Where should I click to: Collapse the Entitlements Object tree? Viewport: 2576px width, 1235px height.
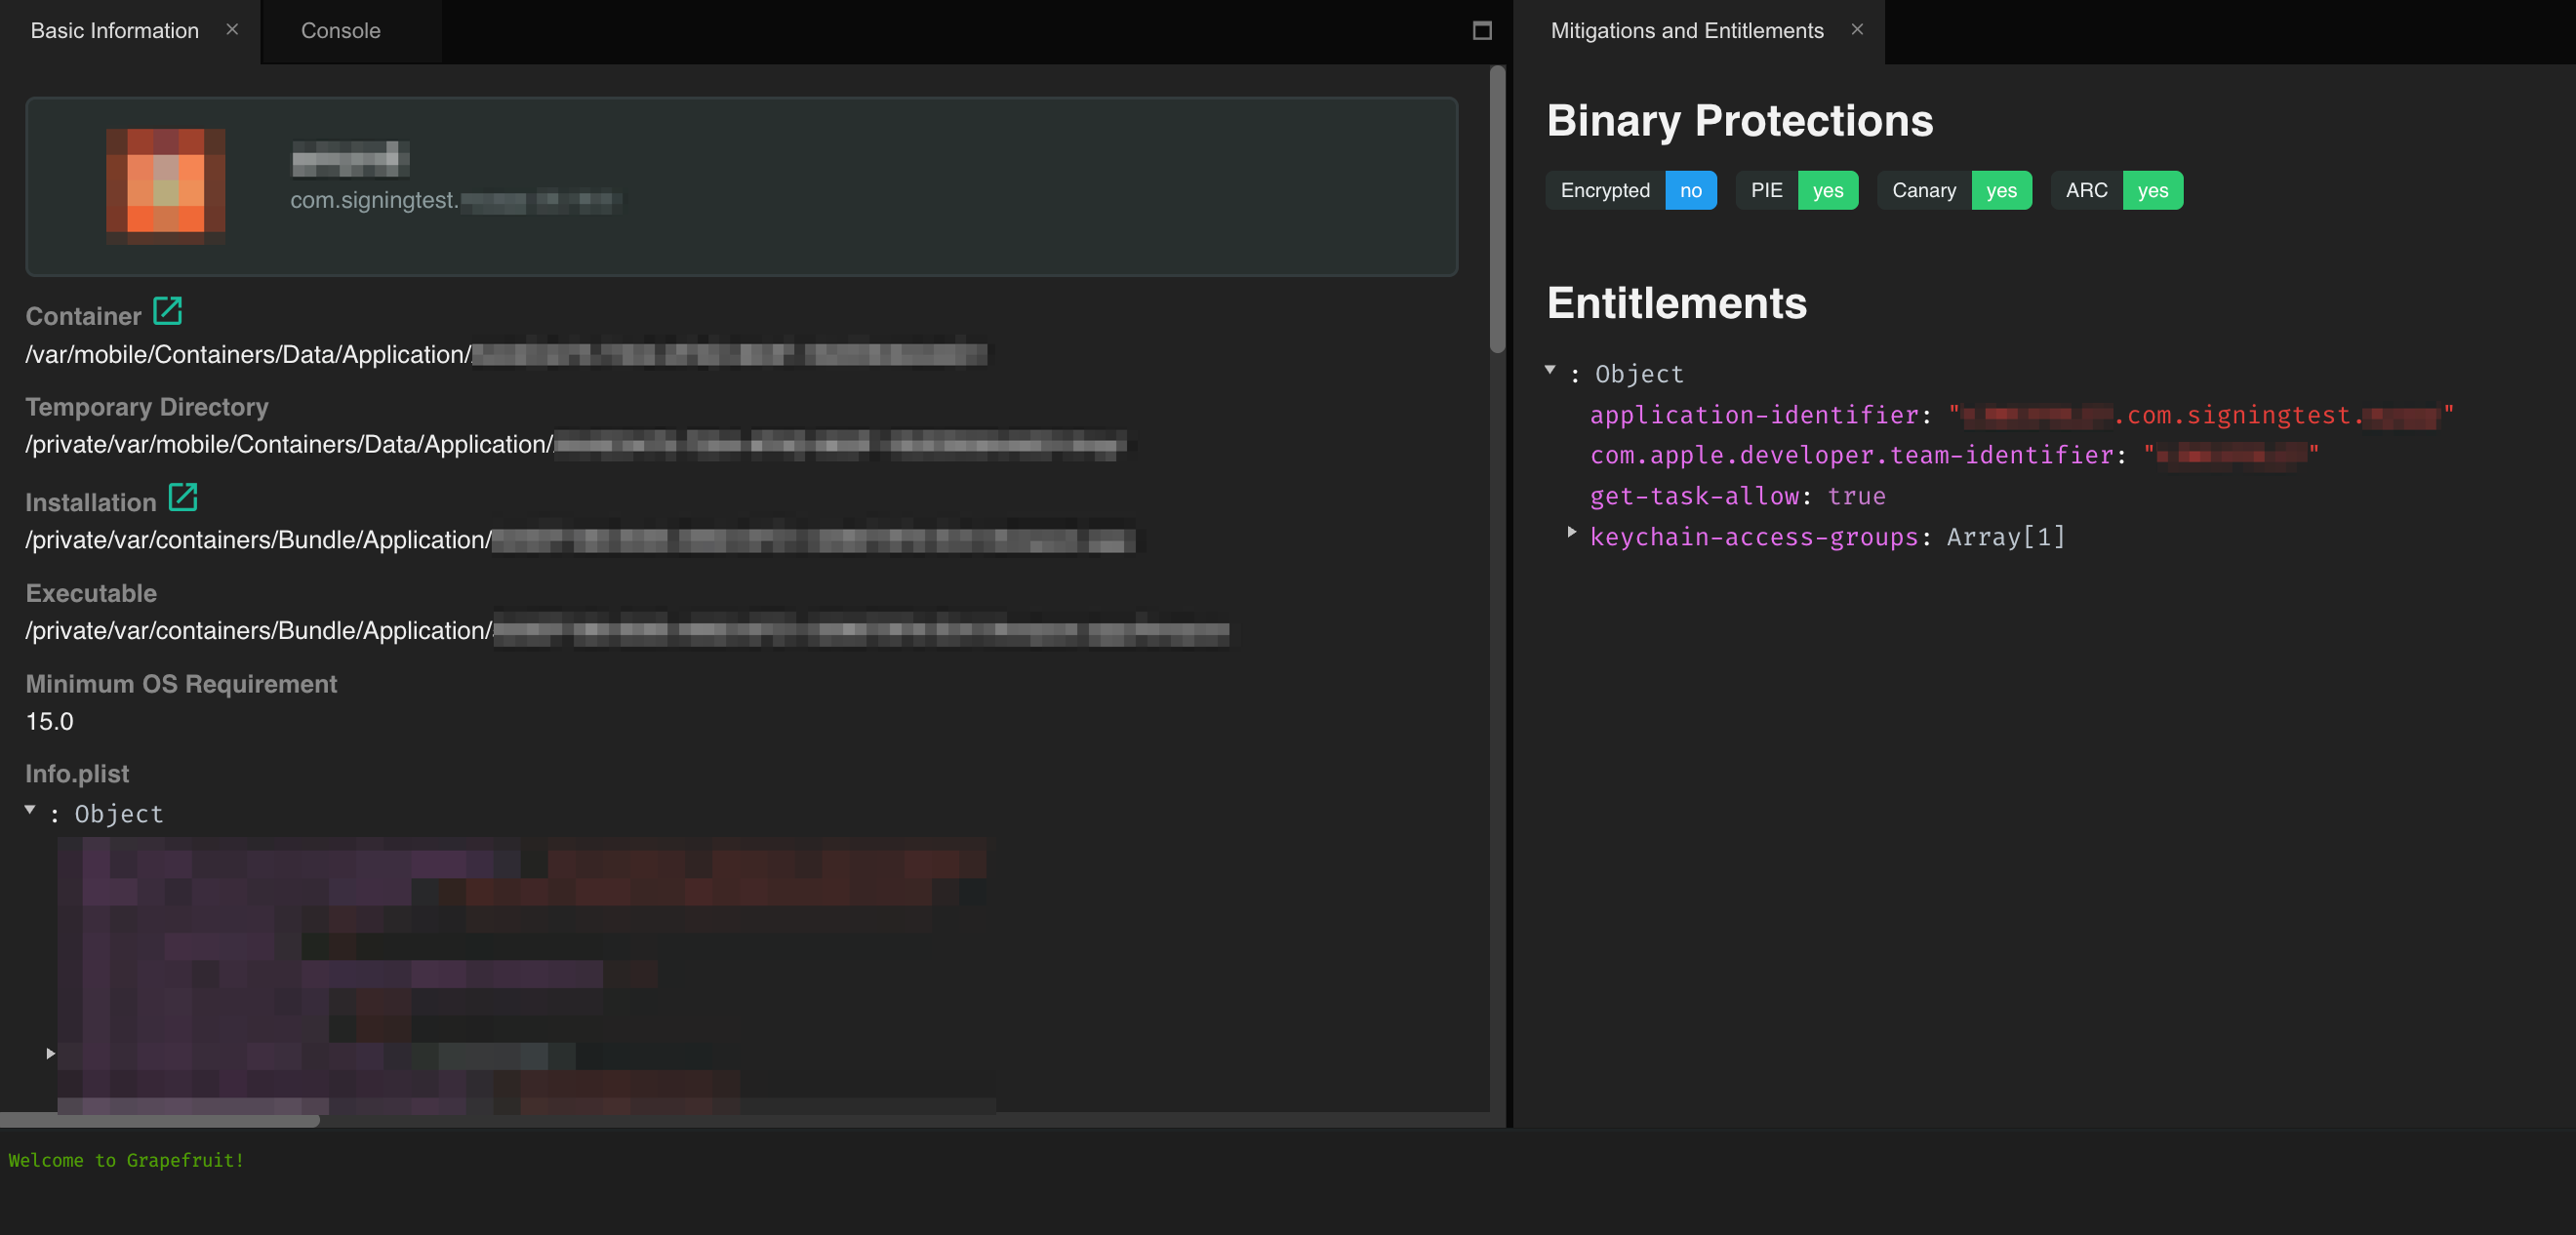coord(1552,368)
